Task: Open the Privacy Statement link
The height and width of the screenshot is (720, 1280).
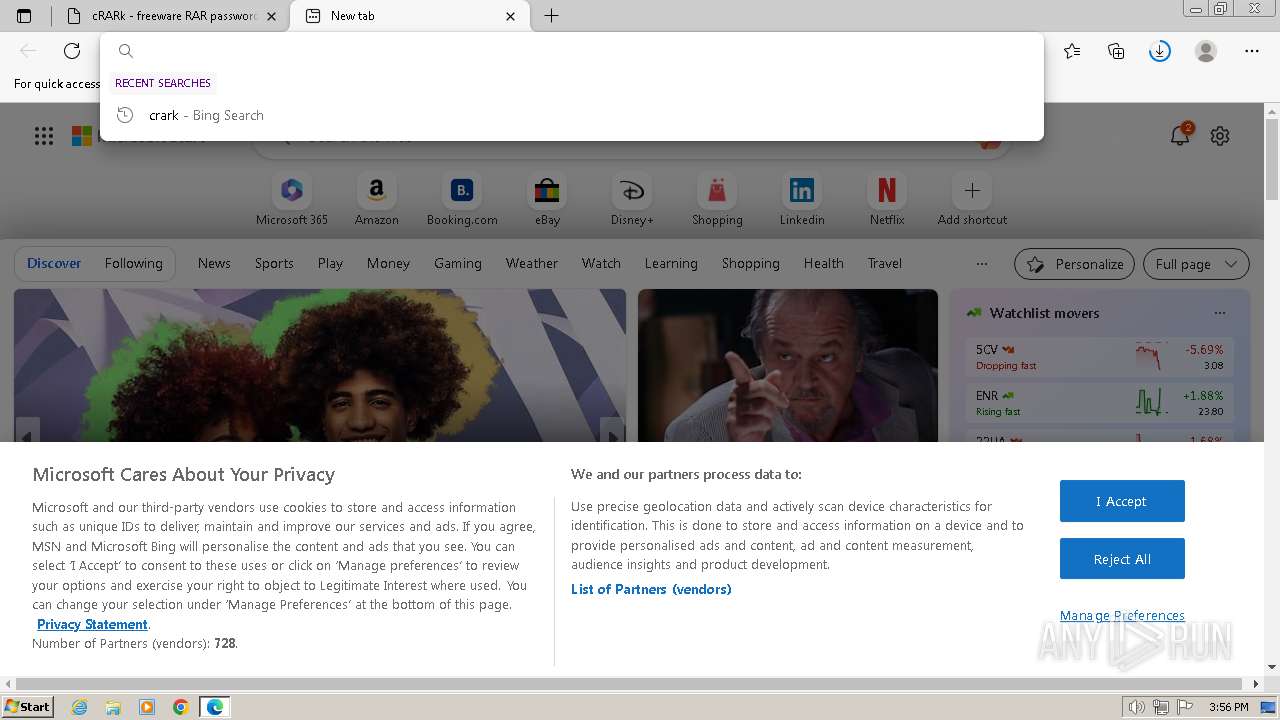Action: coord(92,624)
